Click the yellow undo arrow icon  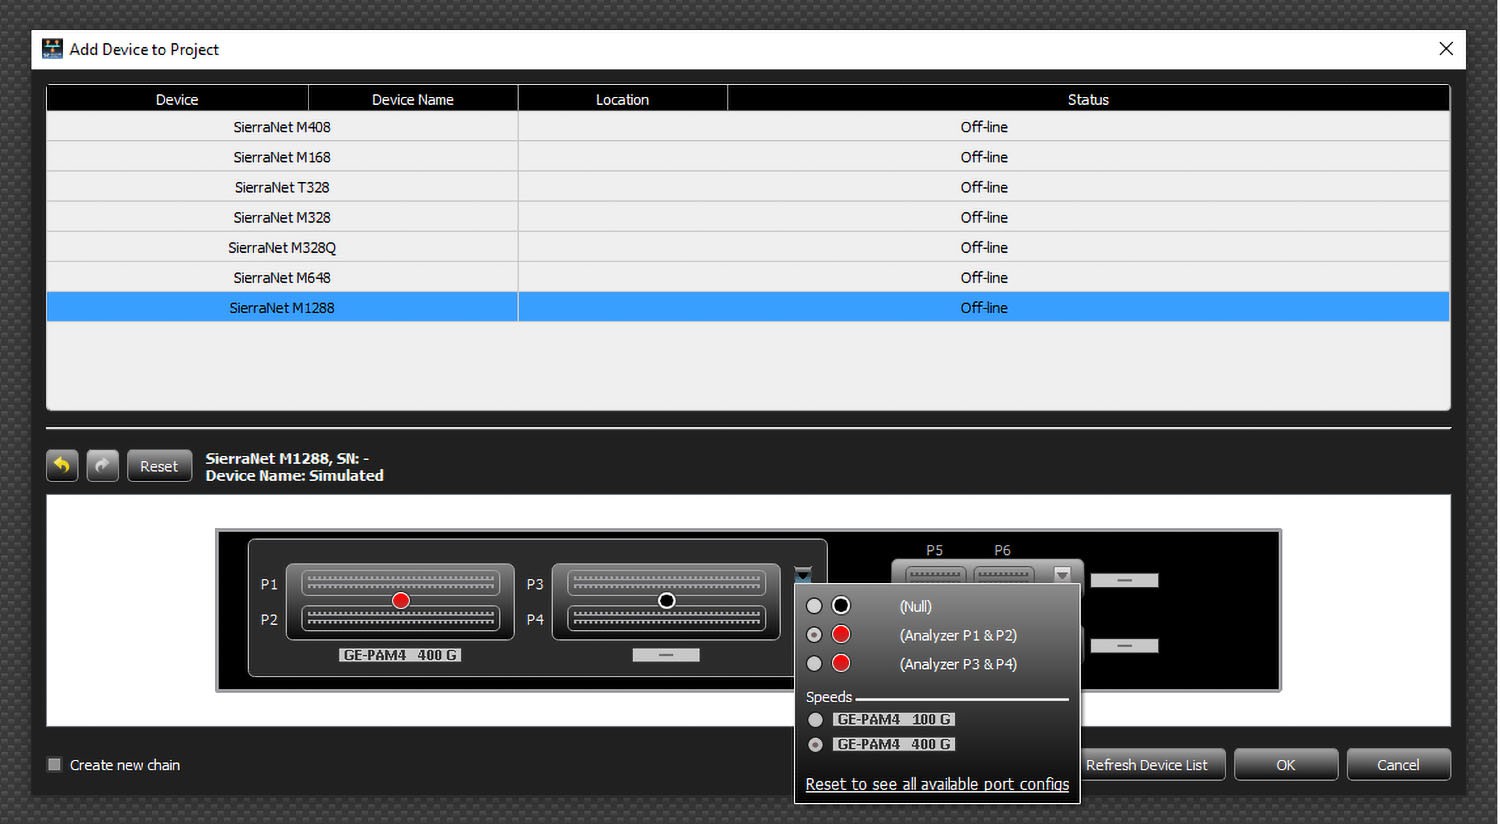tap(62, 465)
